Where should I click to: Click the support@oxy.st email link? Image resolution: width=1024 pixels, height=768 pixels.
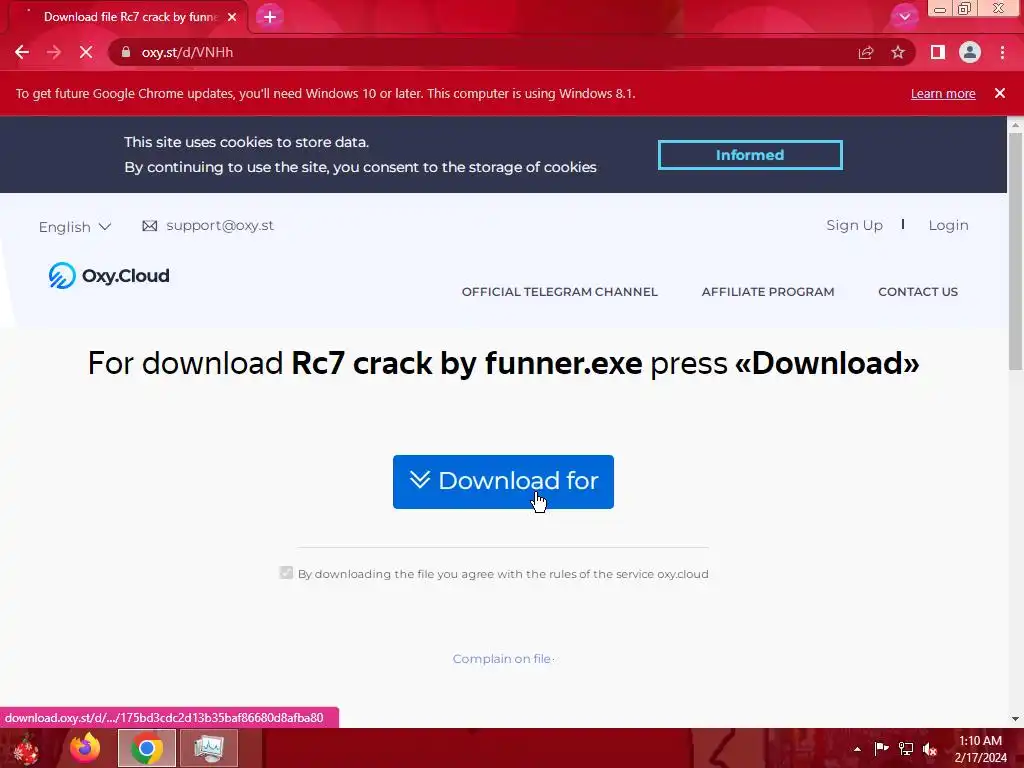coord(220,225)
